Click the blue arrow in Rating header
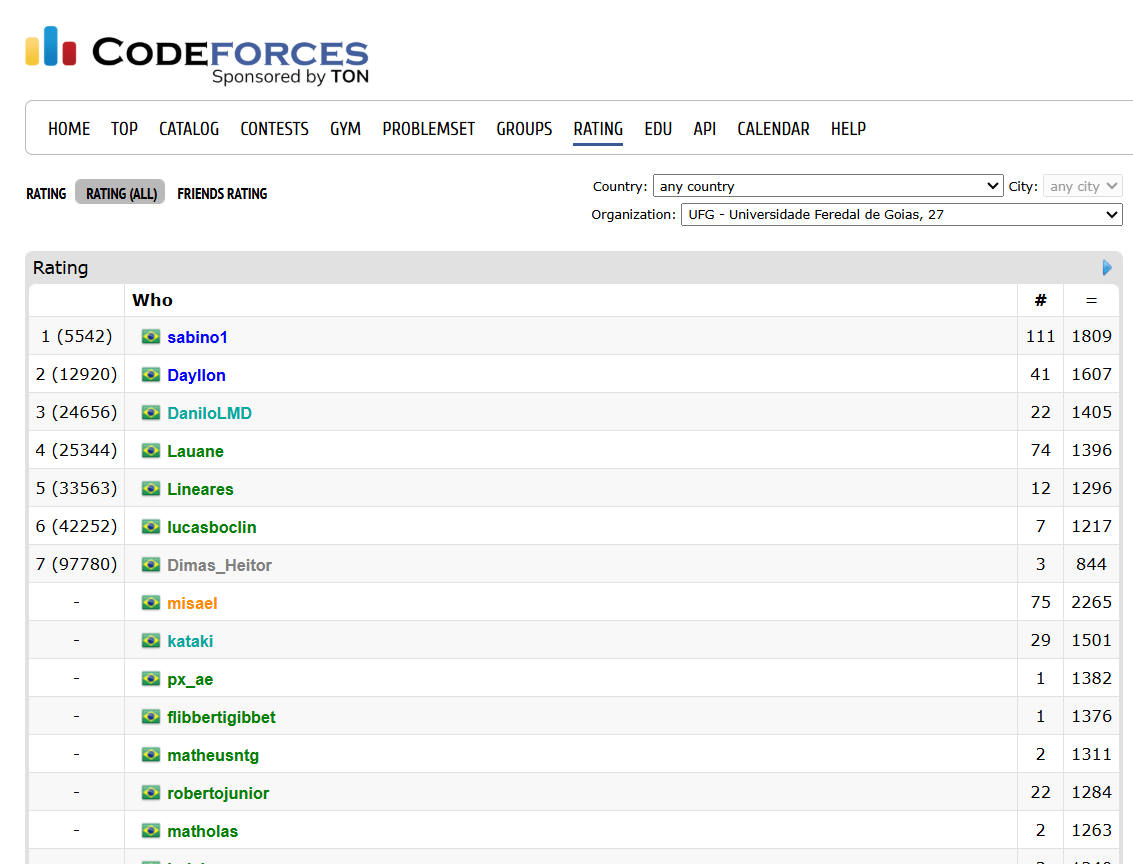The width and height of the screenshot is (1133, 864). 1107,268
